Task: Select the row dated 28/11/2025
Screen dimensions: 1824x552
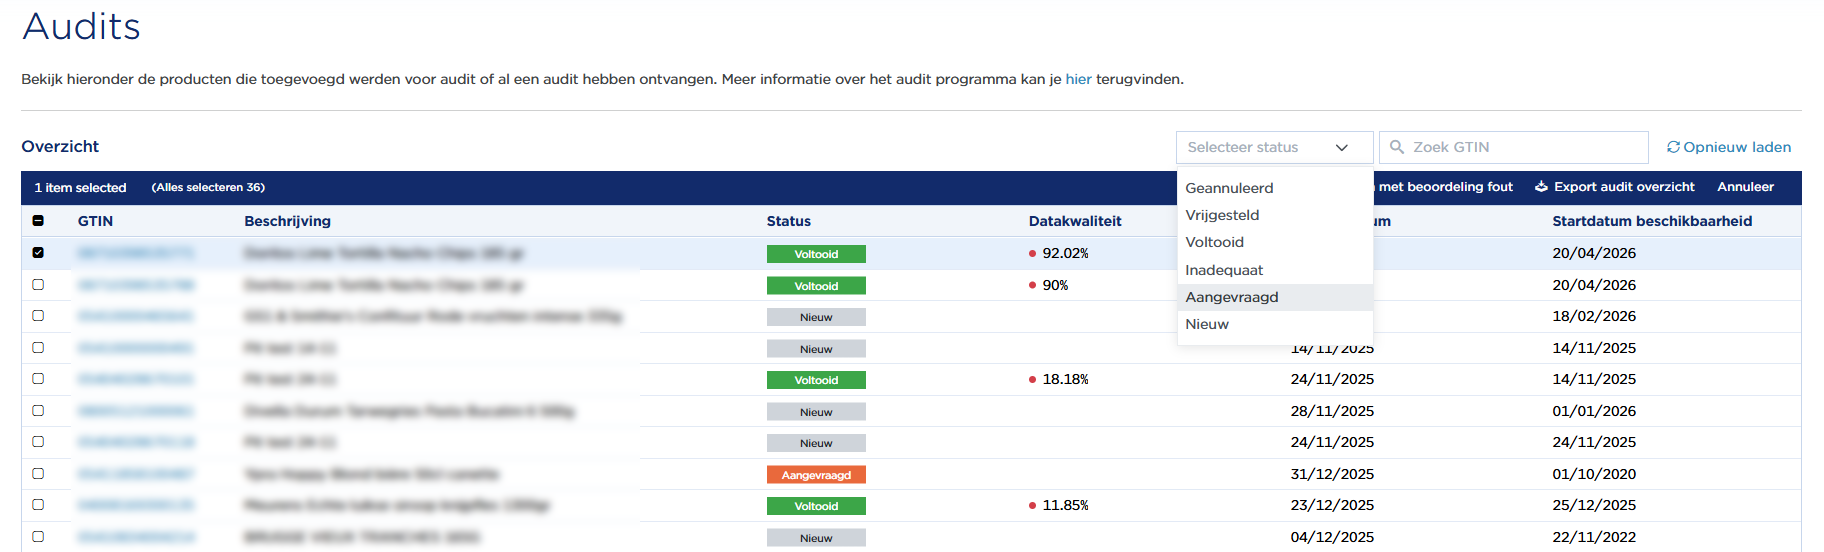Action: 38,411
